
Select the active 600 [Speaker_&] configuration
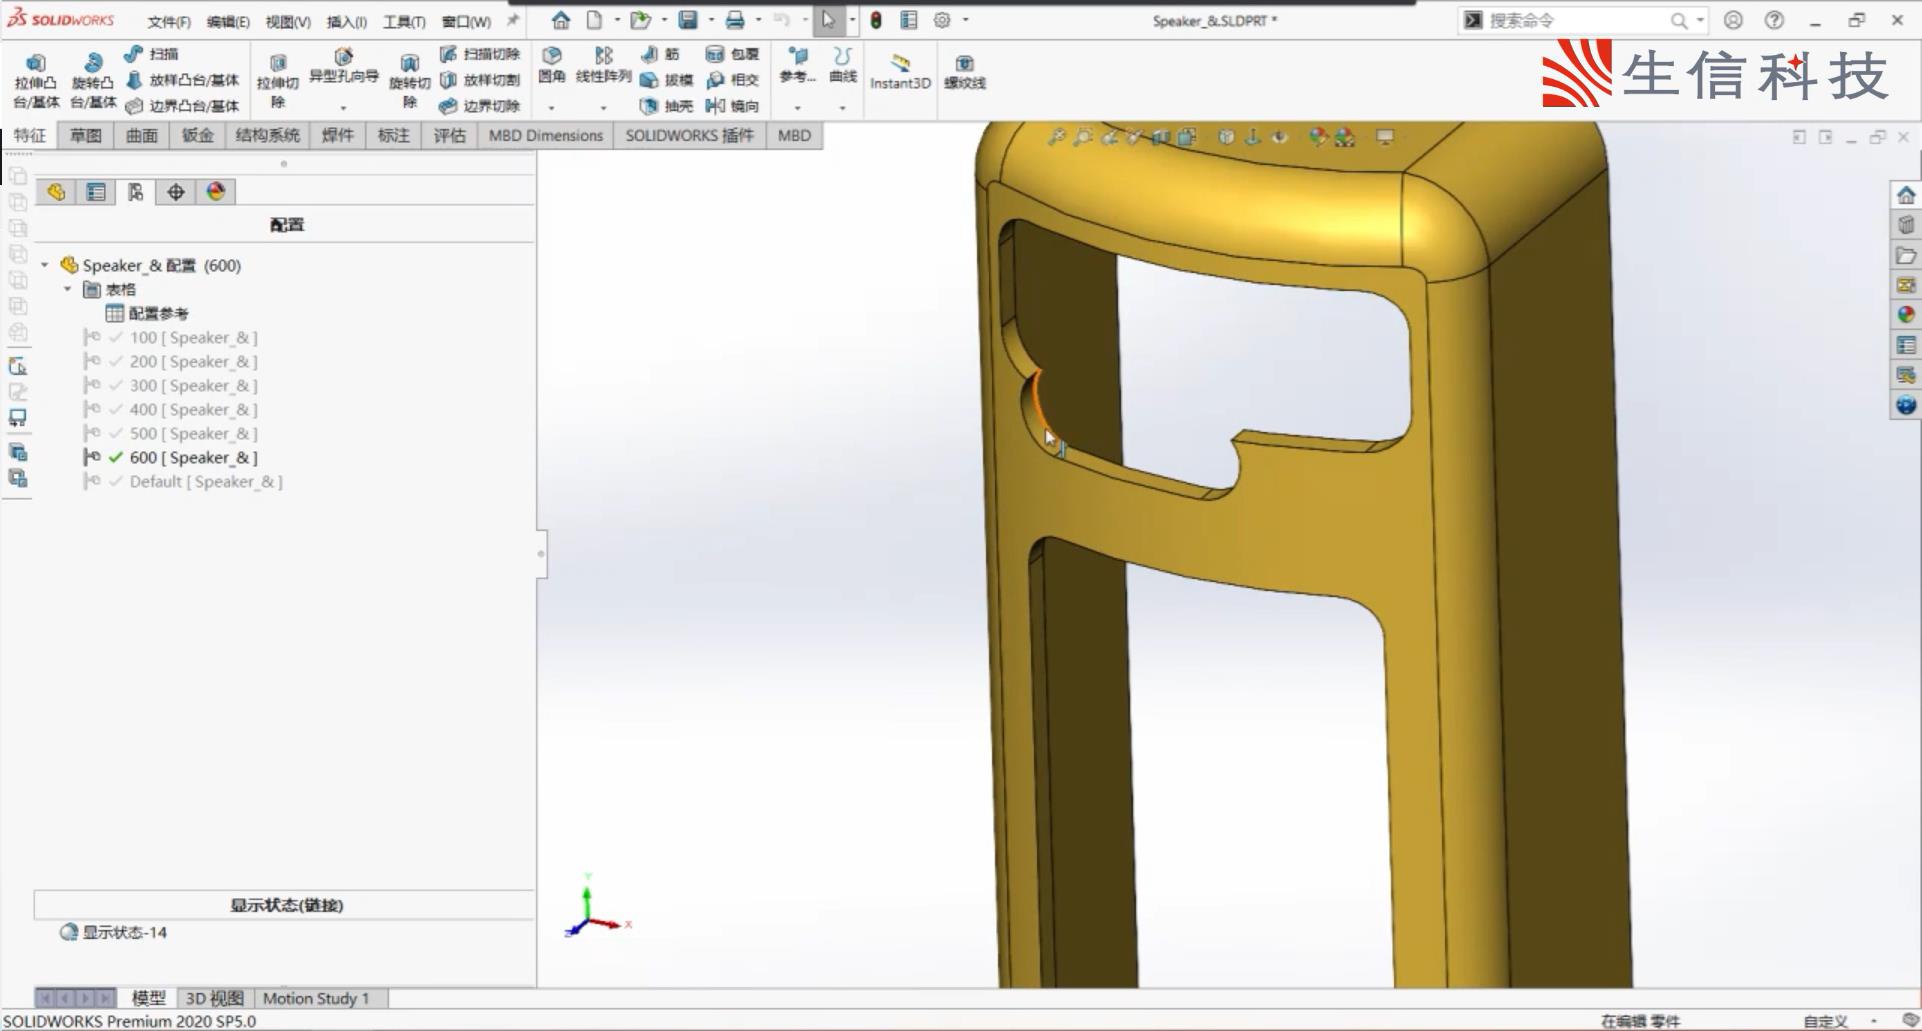193,458
